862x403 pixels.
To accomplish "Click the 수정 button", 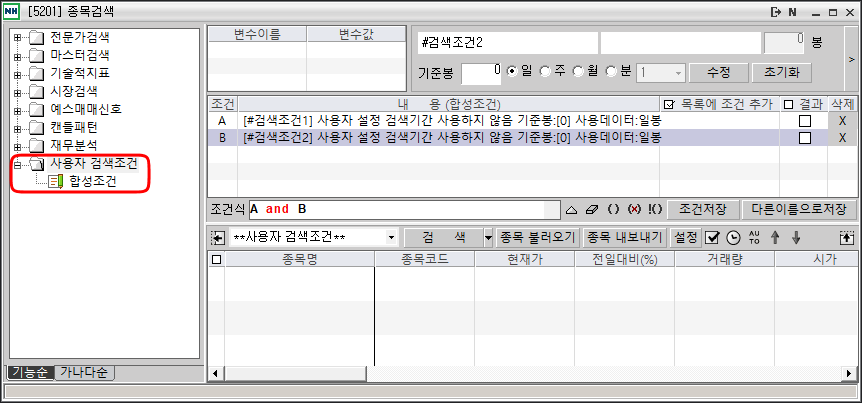I will (719, 73).
